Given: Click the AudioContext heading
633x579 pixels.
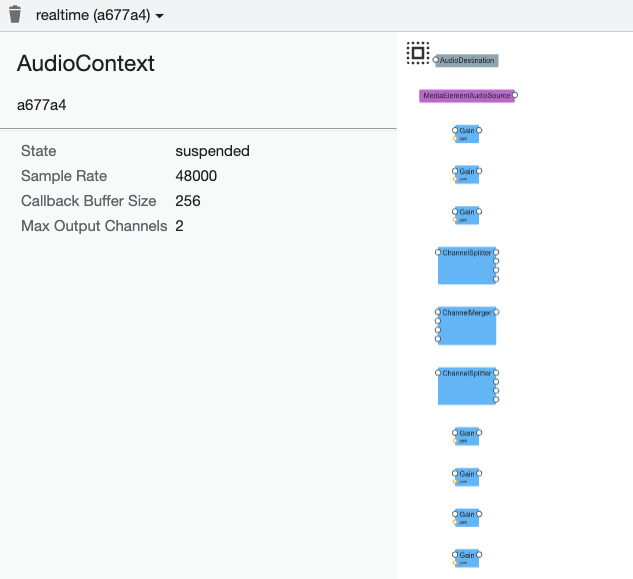Looking at the screenshot, I should pyautogui.click(x=86, y=63).
